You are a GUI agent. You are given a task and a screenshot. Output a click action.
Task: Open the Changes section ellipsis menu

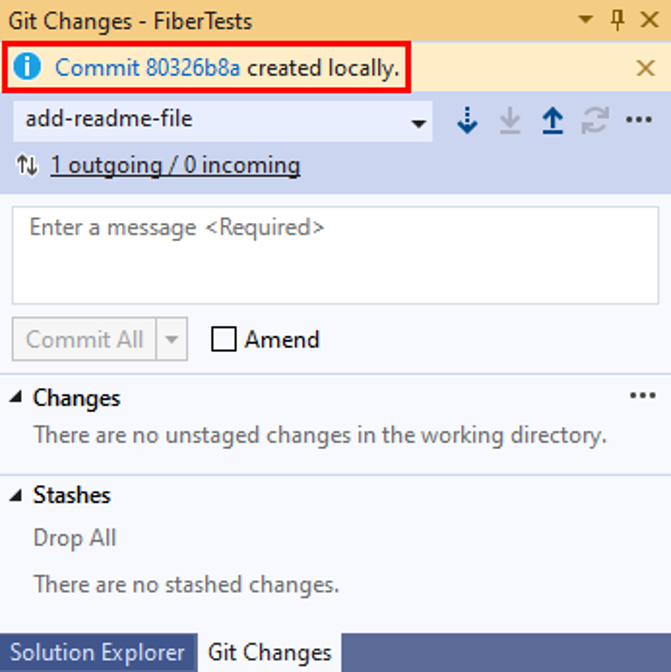(x=643, y=396)
